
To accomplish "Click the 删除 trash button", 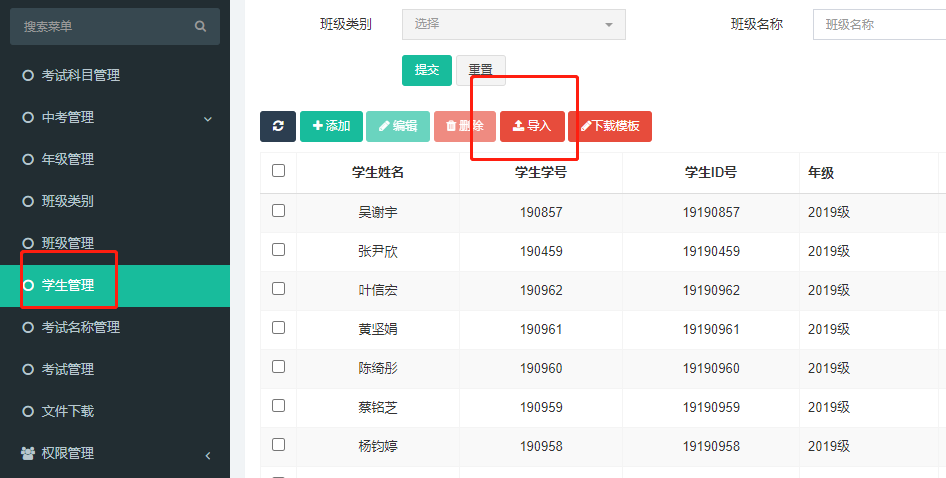I will click(x=465, y=126).
